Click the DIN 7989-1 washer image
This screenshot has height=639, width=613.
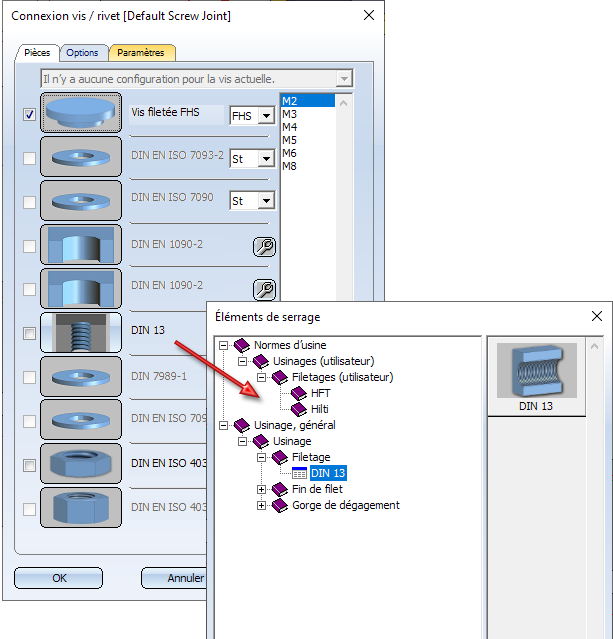[81, 377]
